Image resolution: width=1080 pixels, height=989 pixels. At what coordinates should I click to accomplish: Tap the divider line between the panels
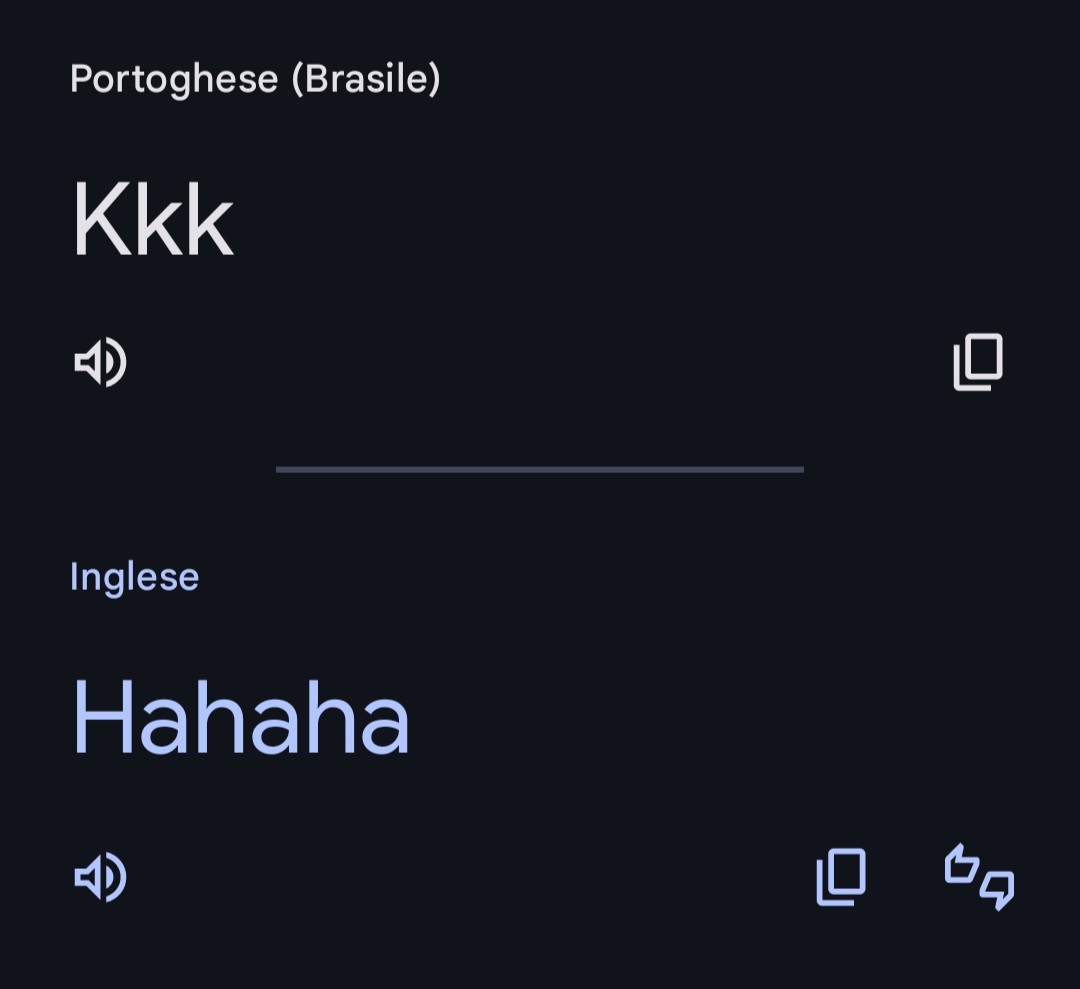click(x=540, y=468)
